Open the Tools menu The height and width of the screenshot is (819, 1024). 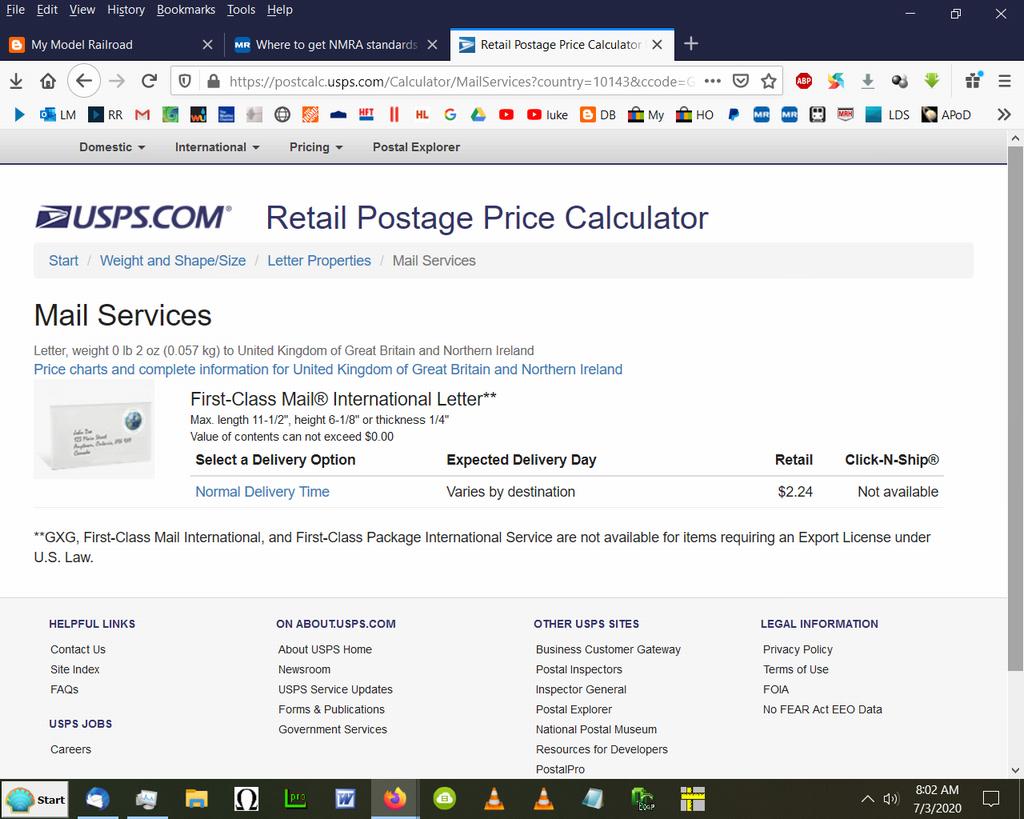[241, 10]
